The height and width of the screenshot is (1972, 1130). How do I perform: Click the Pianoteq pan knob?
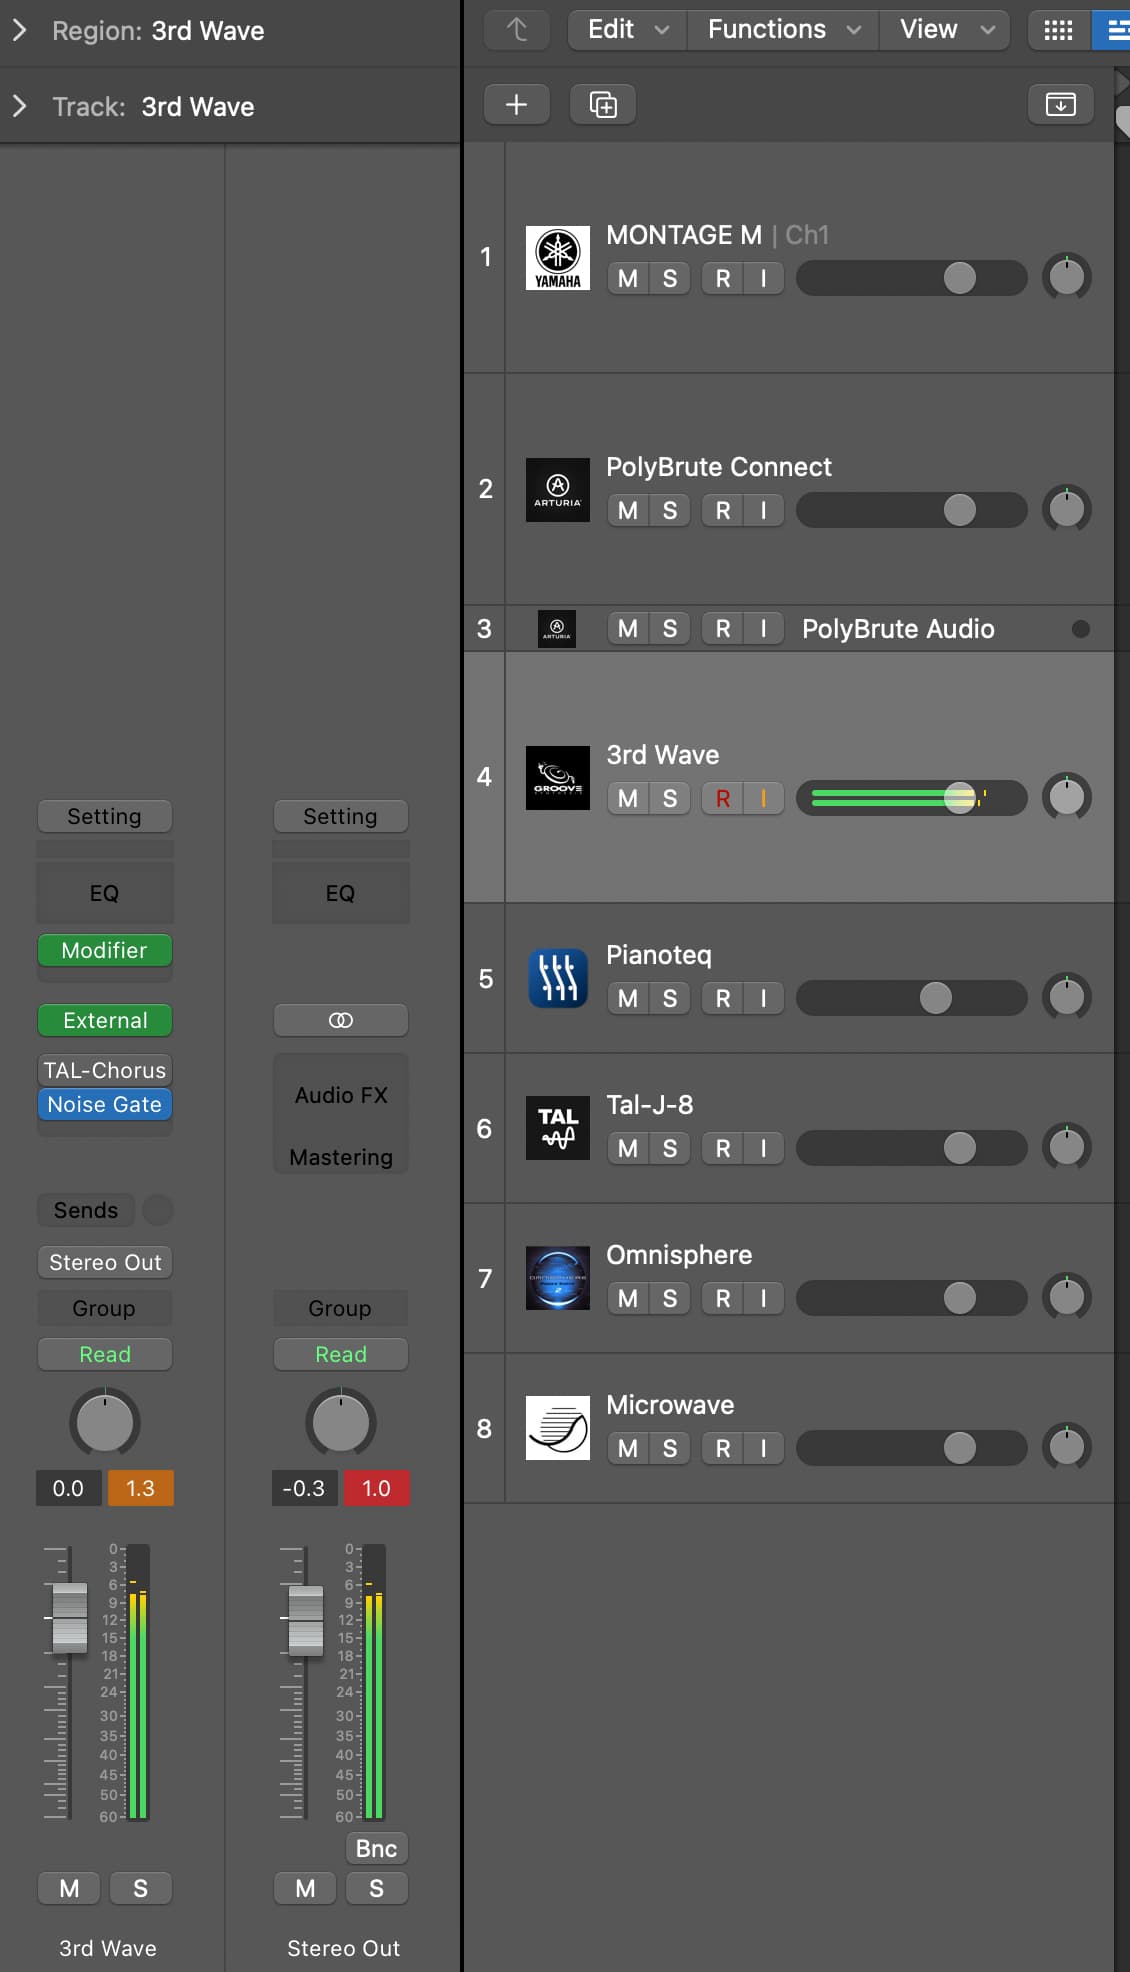pos(1067,998)
